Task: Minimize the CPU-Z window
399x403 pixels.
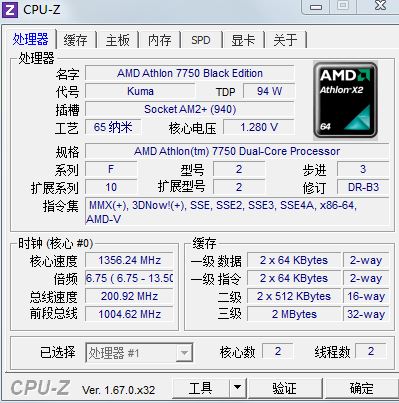Action: tap(316, 6)
